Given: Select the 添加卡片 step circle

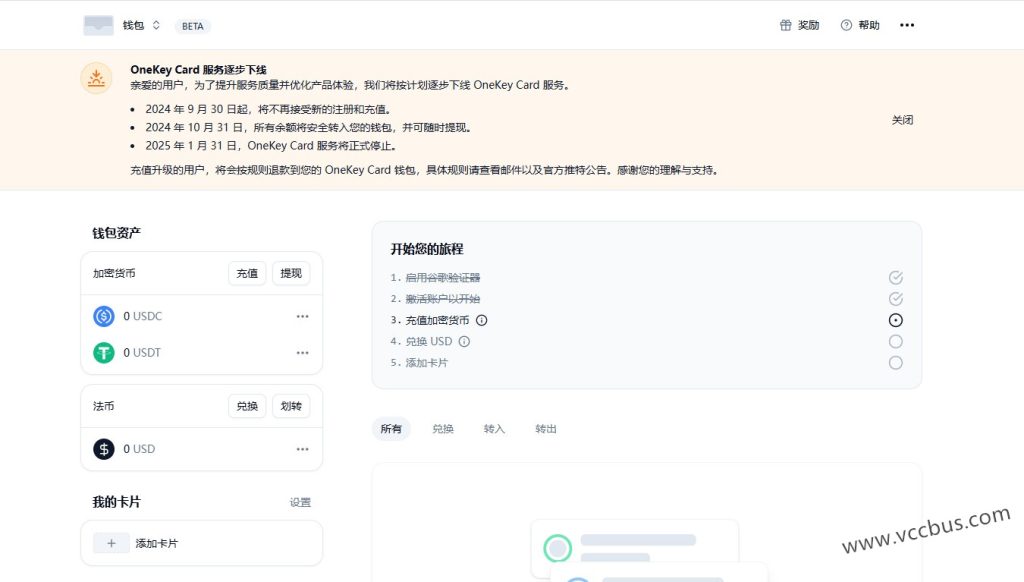Looking at the screenshot, I should coord(895,363).
